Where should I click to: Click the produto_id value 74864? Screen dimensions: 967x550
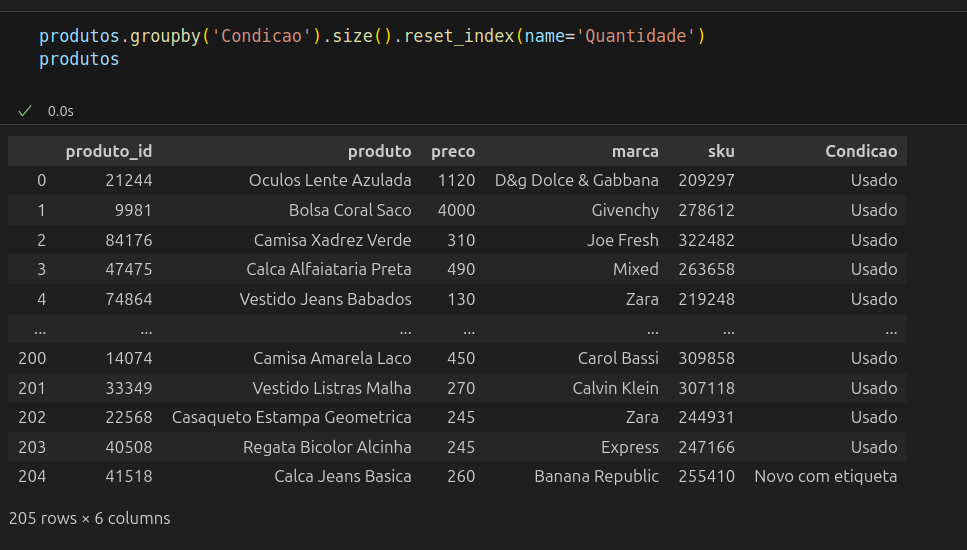tap(129, 299)
